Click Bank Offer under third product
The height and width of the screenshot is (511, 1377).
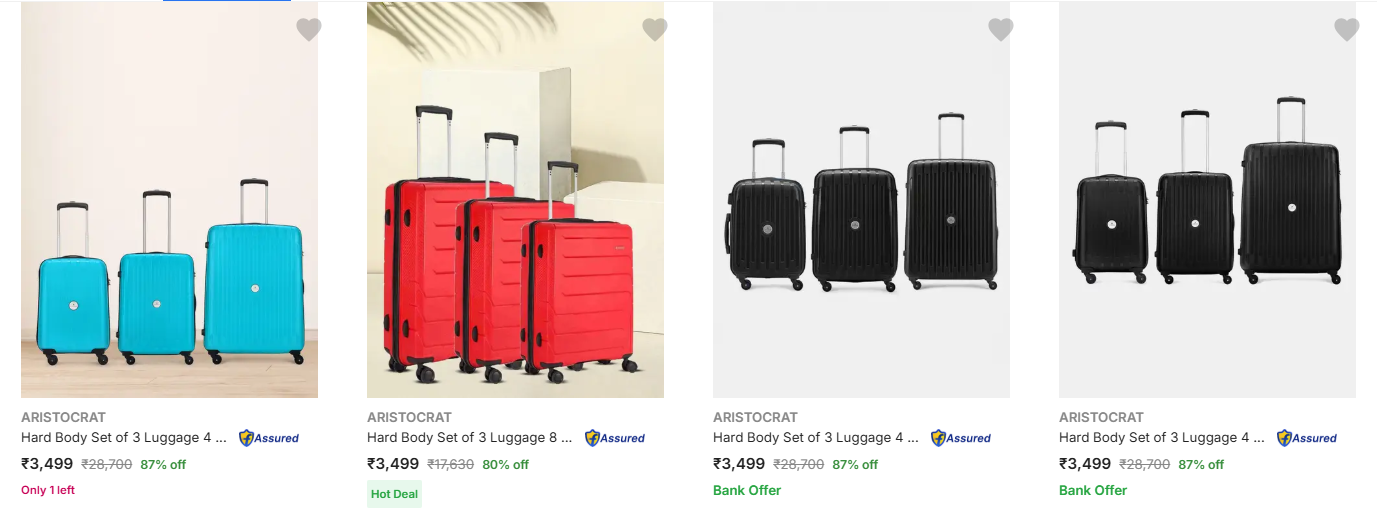tap(747, 490)
